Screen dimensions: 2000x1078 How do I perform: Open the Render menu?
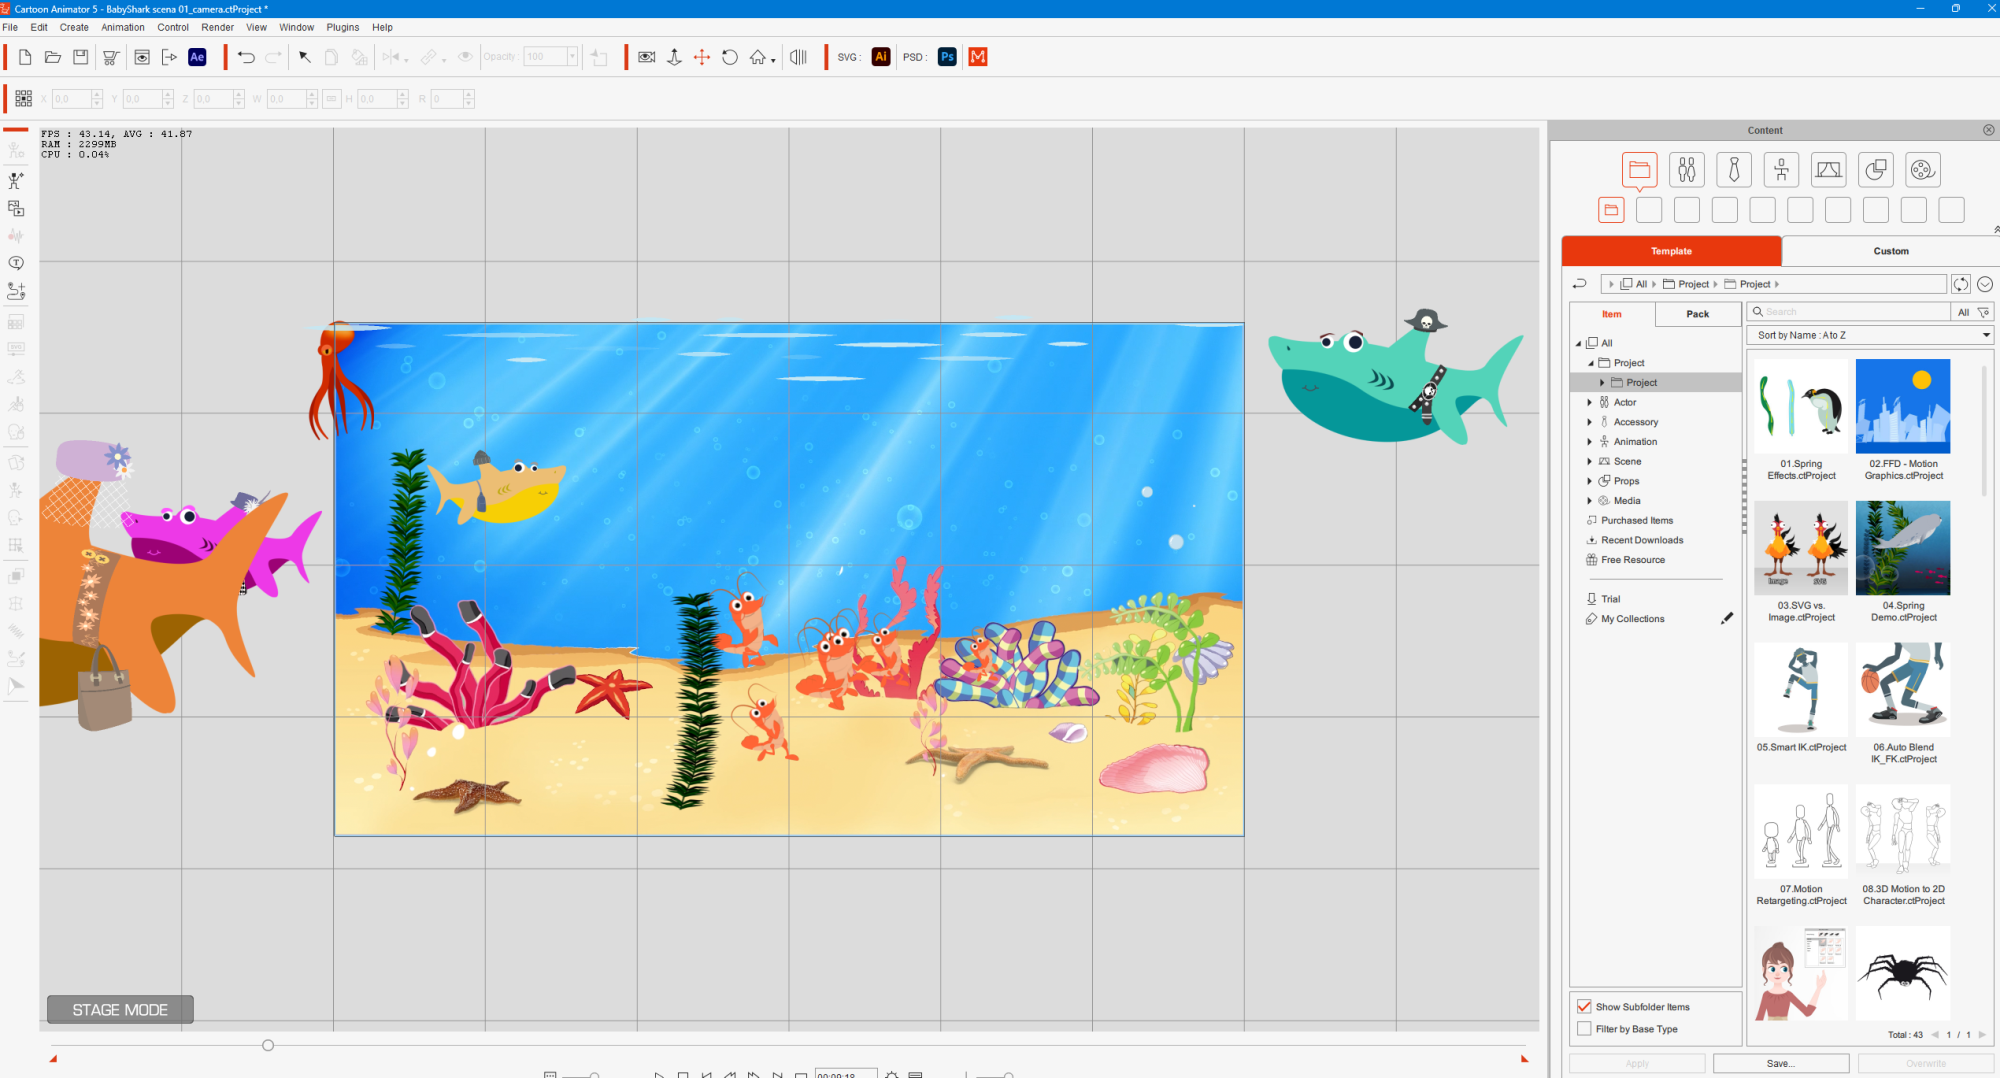point(217,27)
